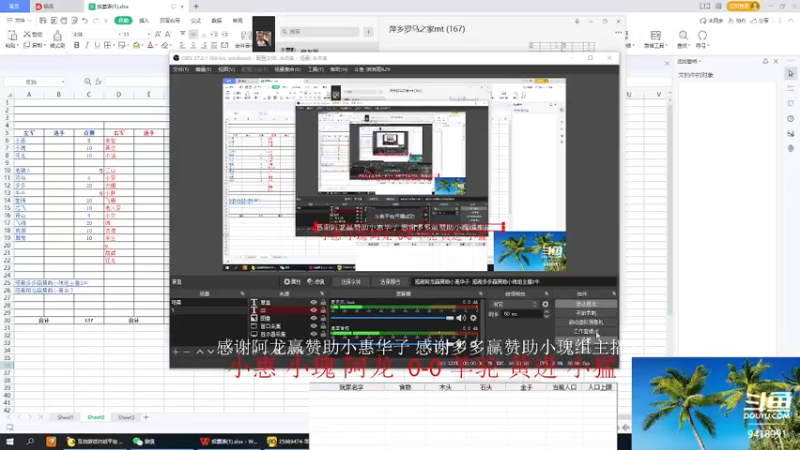Toggle visibility eye of image source in OBS
The height and width of the screenshot is (450, 800).
(314, 318)
